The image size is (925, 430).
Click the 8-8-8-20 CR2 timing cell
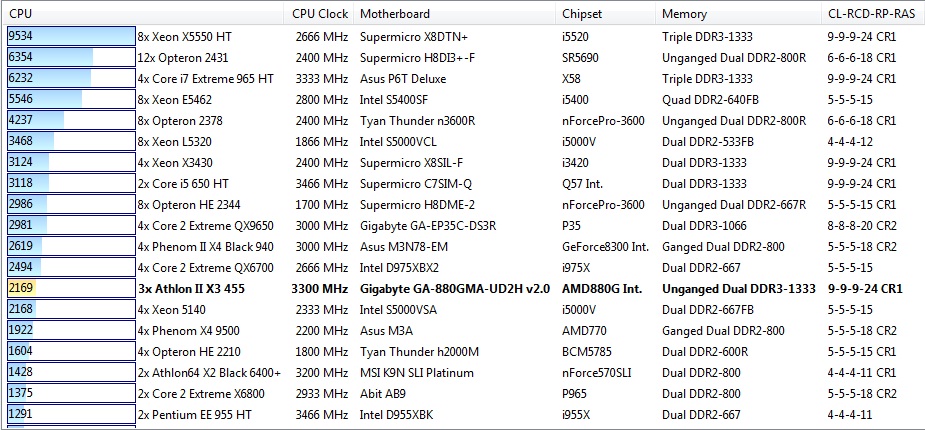[x=862, y=225]
